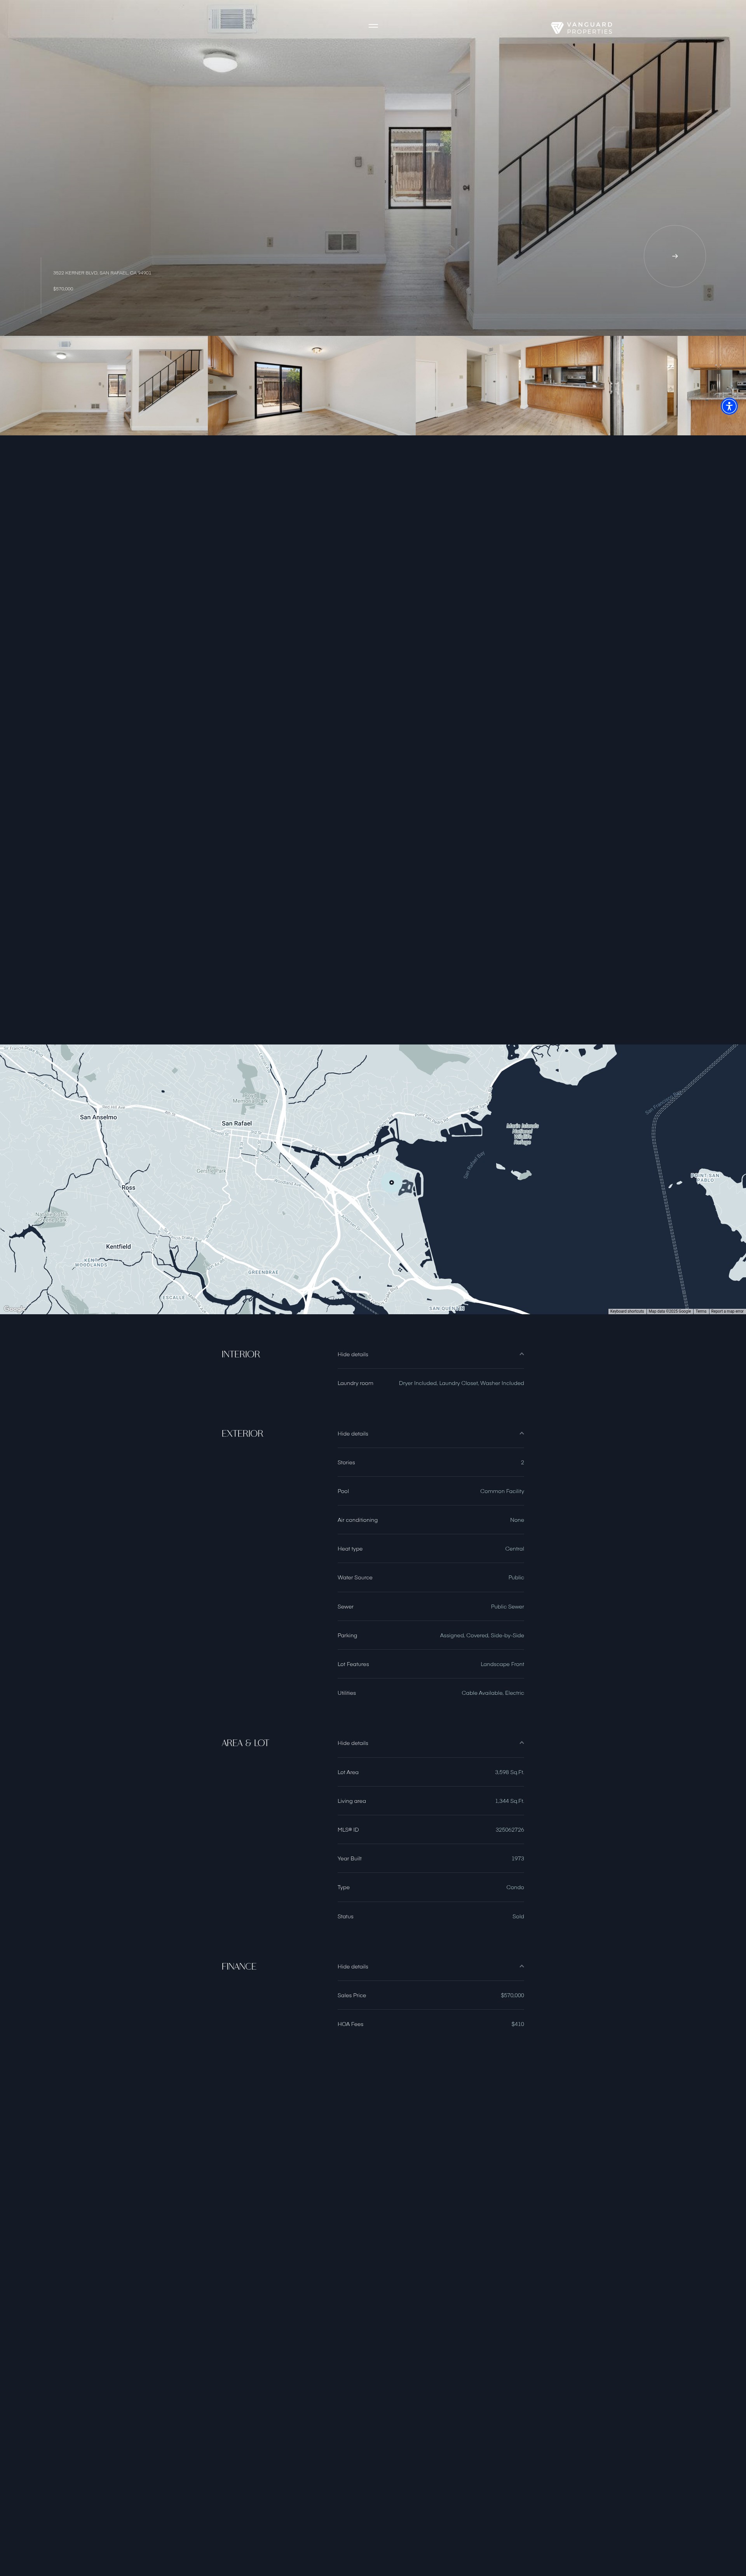Click the Marin Islands Wildlife Refuge label

(522, 1133)
